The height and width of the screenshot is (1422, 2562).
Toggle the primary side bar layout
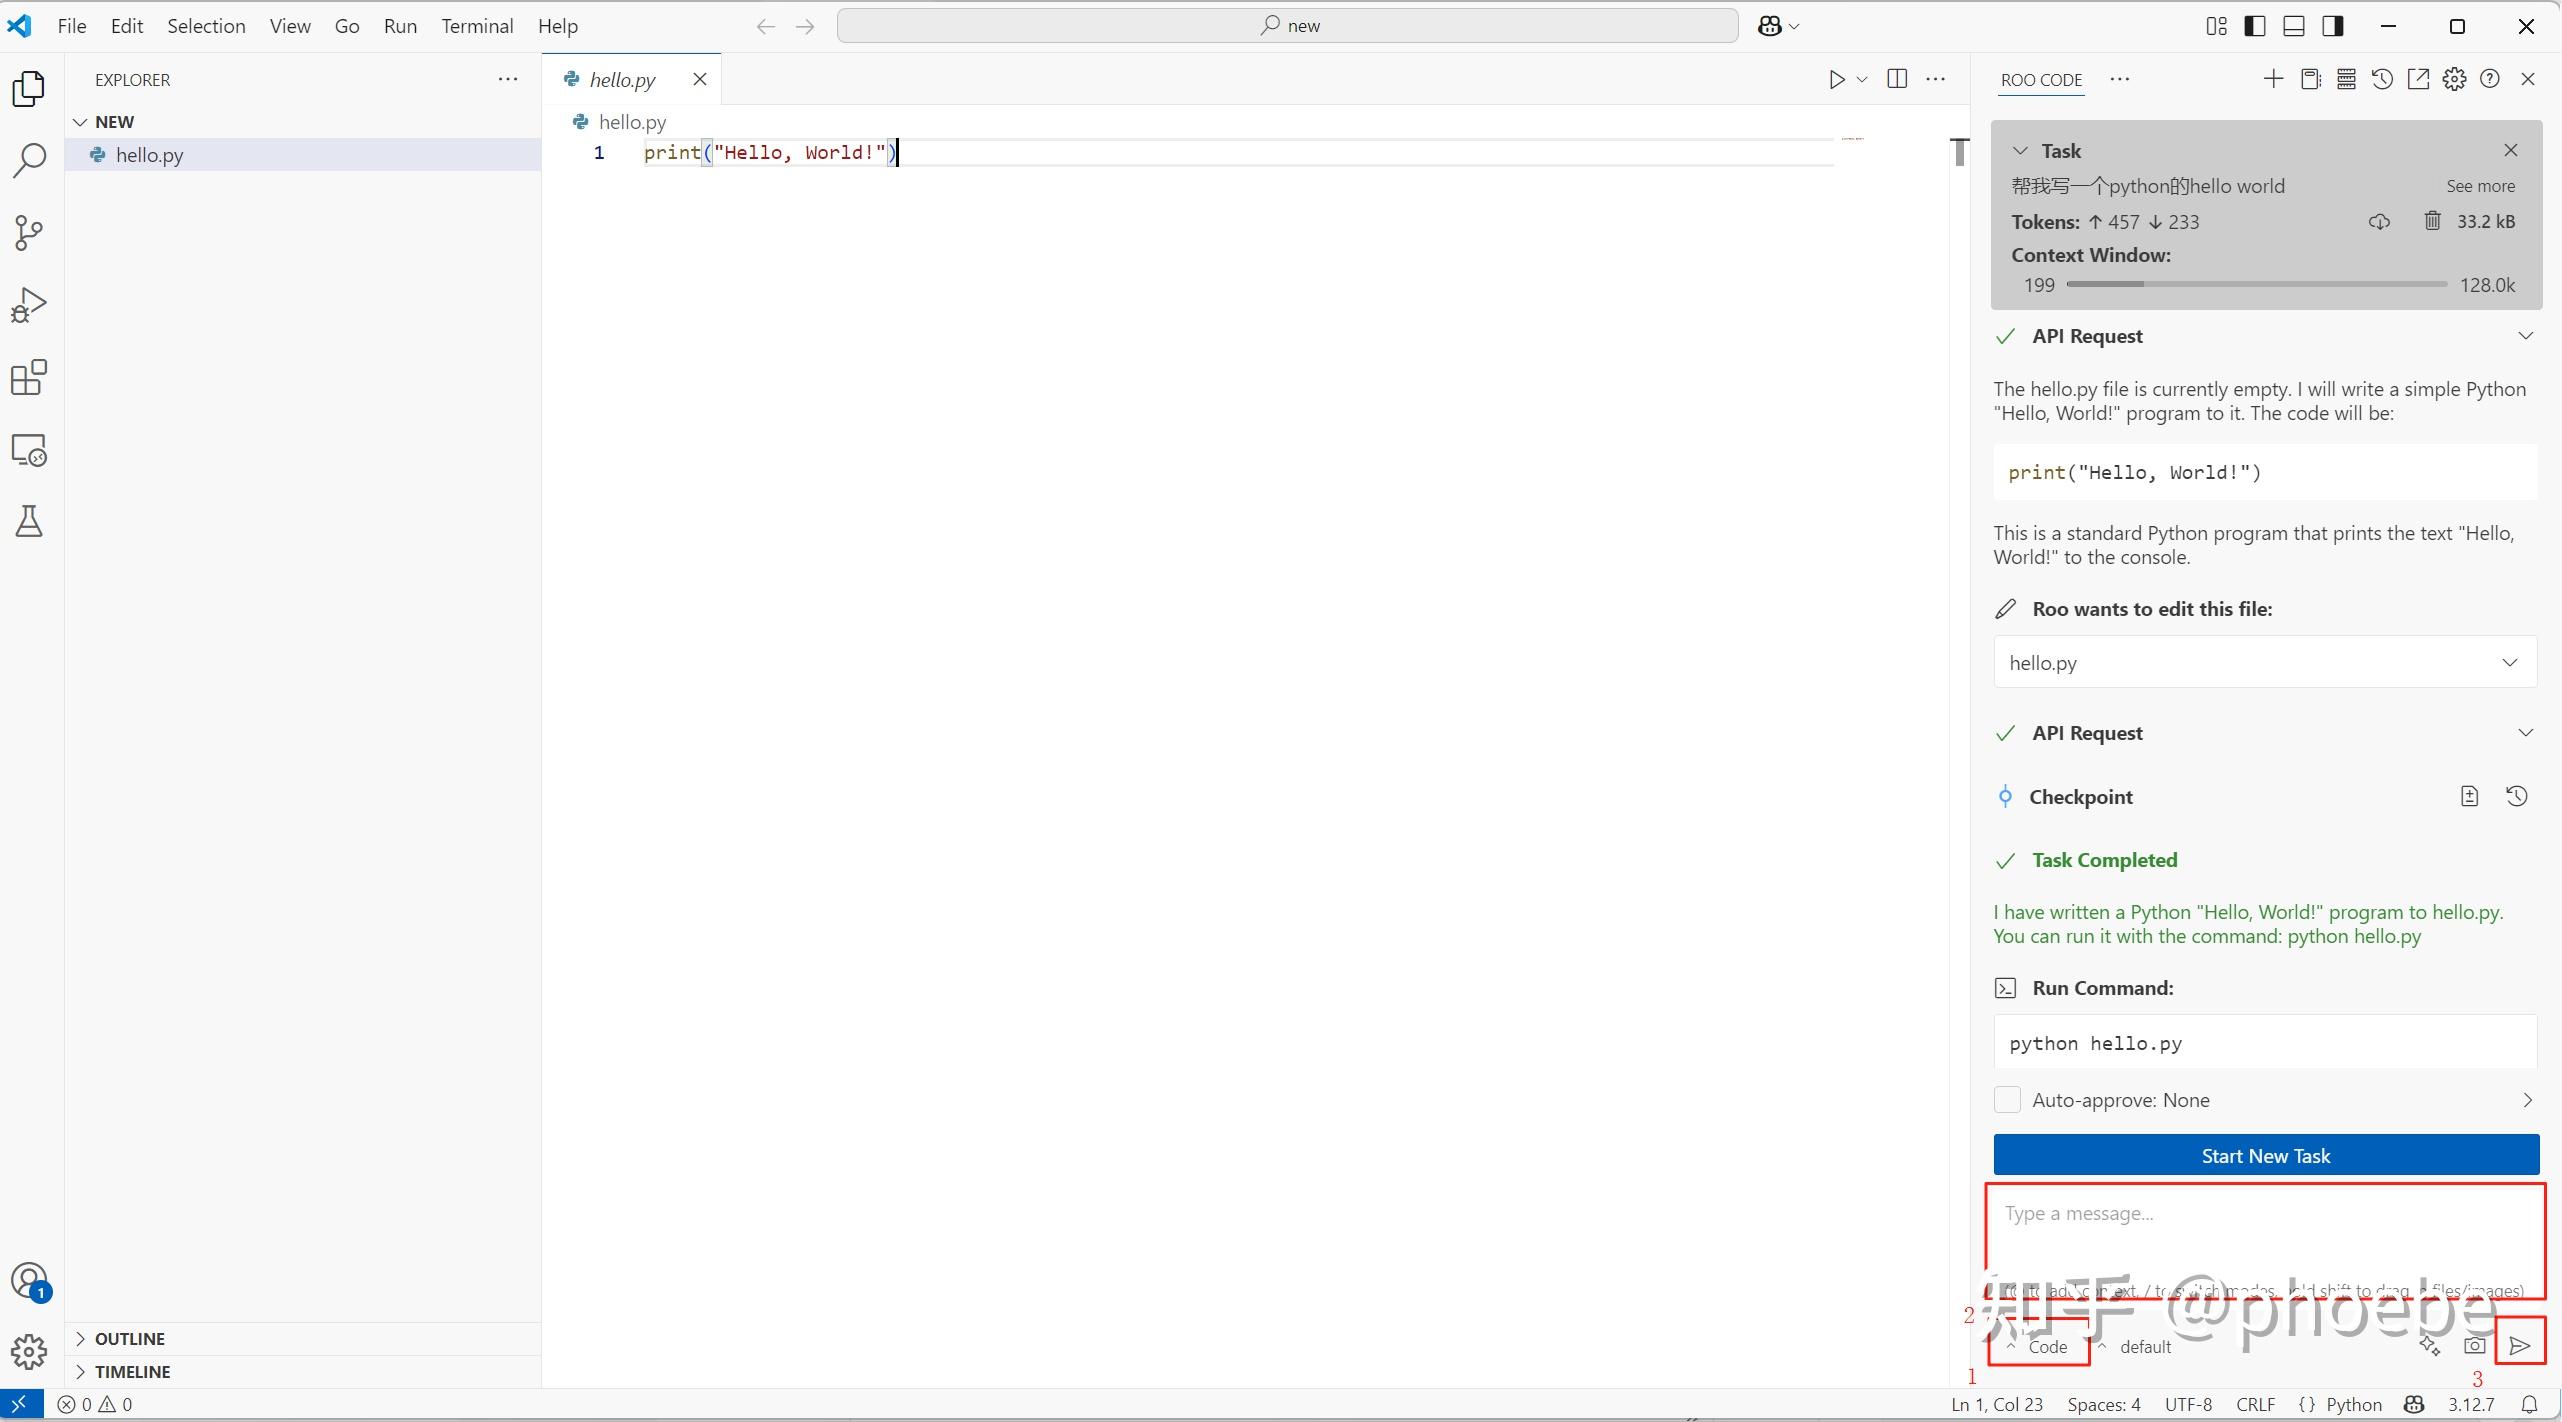pos(2255,26)
